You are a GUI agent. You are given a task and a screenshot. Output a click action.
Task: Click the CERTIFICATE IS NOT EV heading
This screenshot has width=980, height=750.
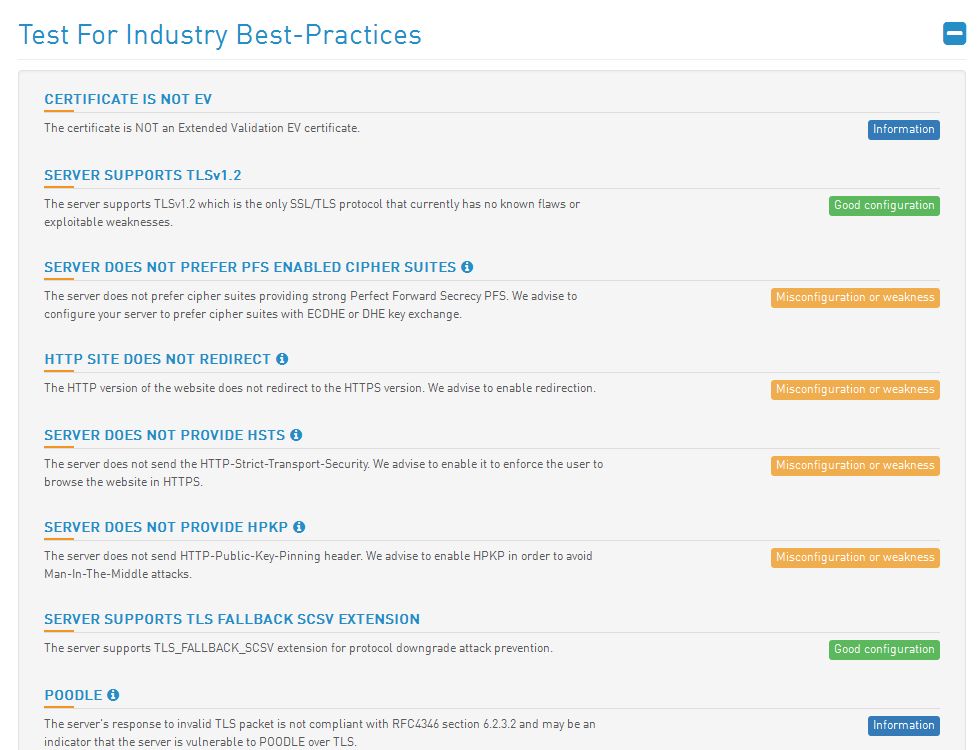(x=128, y=99)
